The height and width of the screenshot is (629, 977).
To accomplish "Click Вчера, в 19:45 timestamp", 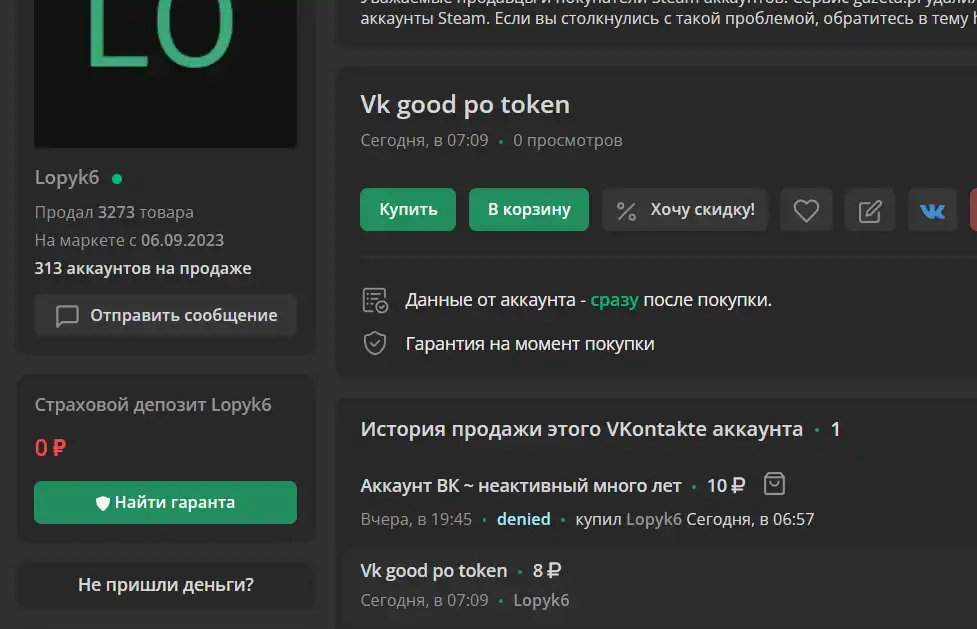I will (416, 519).
